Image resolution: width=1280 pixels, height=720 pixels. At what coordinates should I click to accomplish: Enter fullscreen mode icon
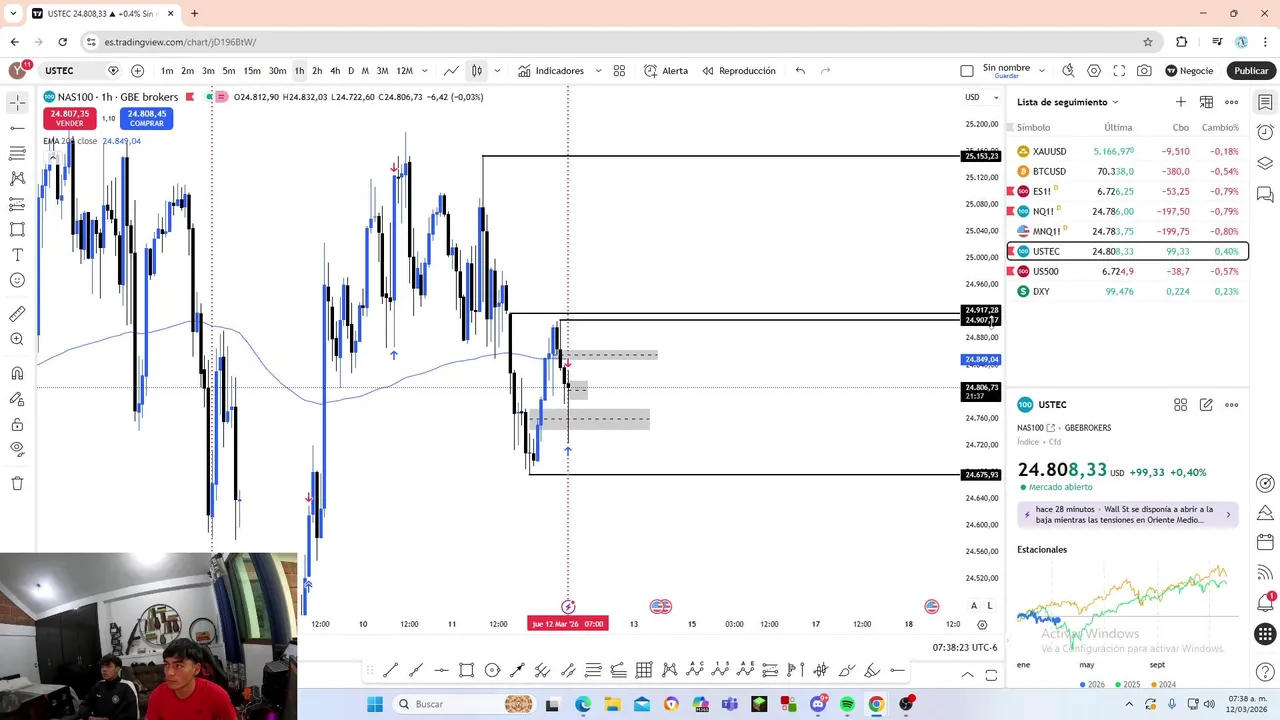click(x=1119, y=71)
